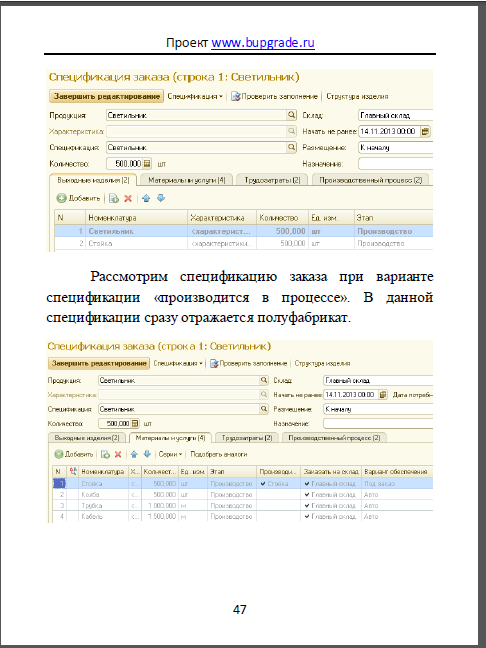Click Вариант обеспечения column header
This screenshot has height=648, width=486.
(x=398, y=471)
